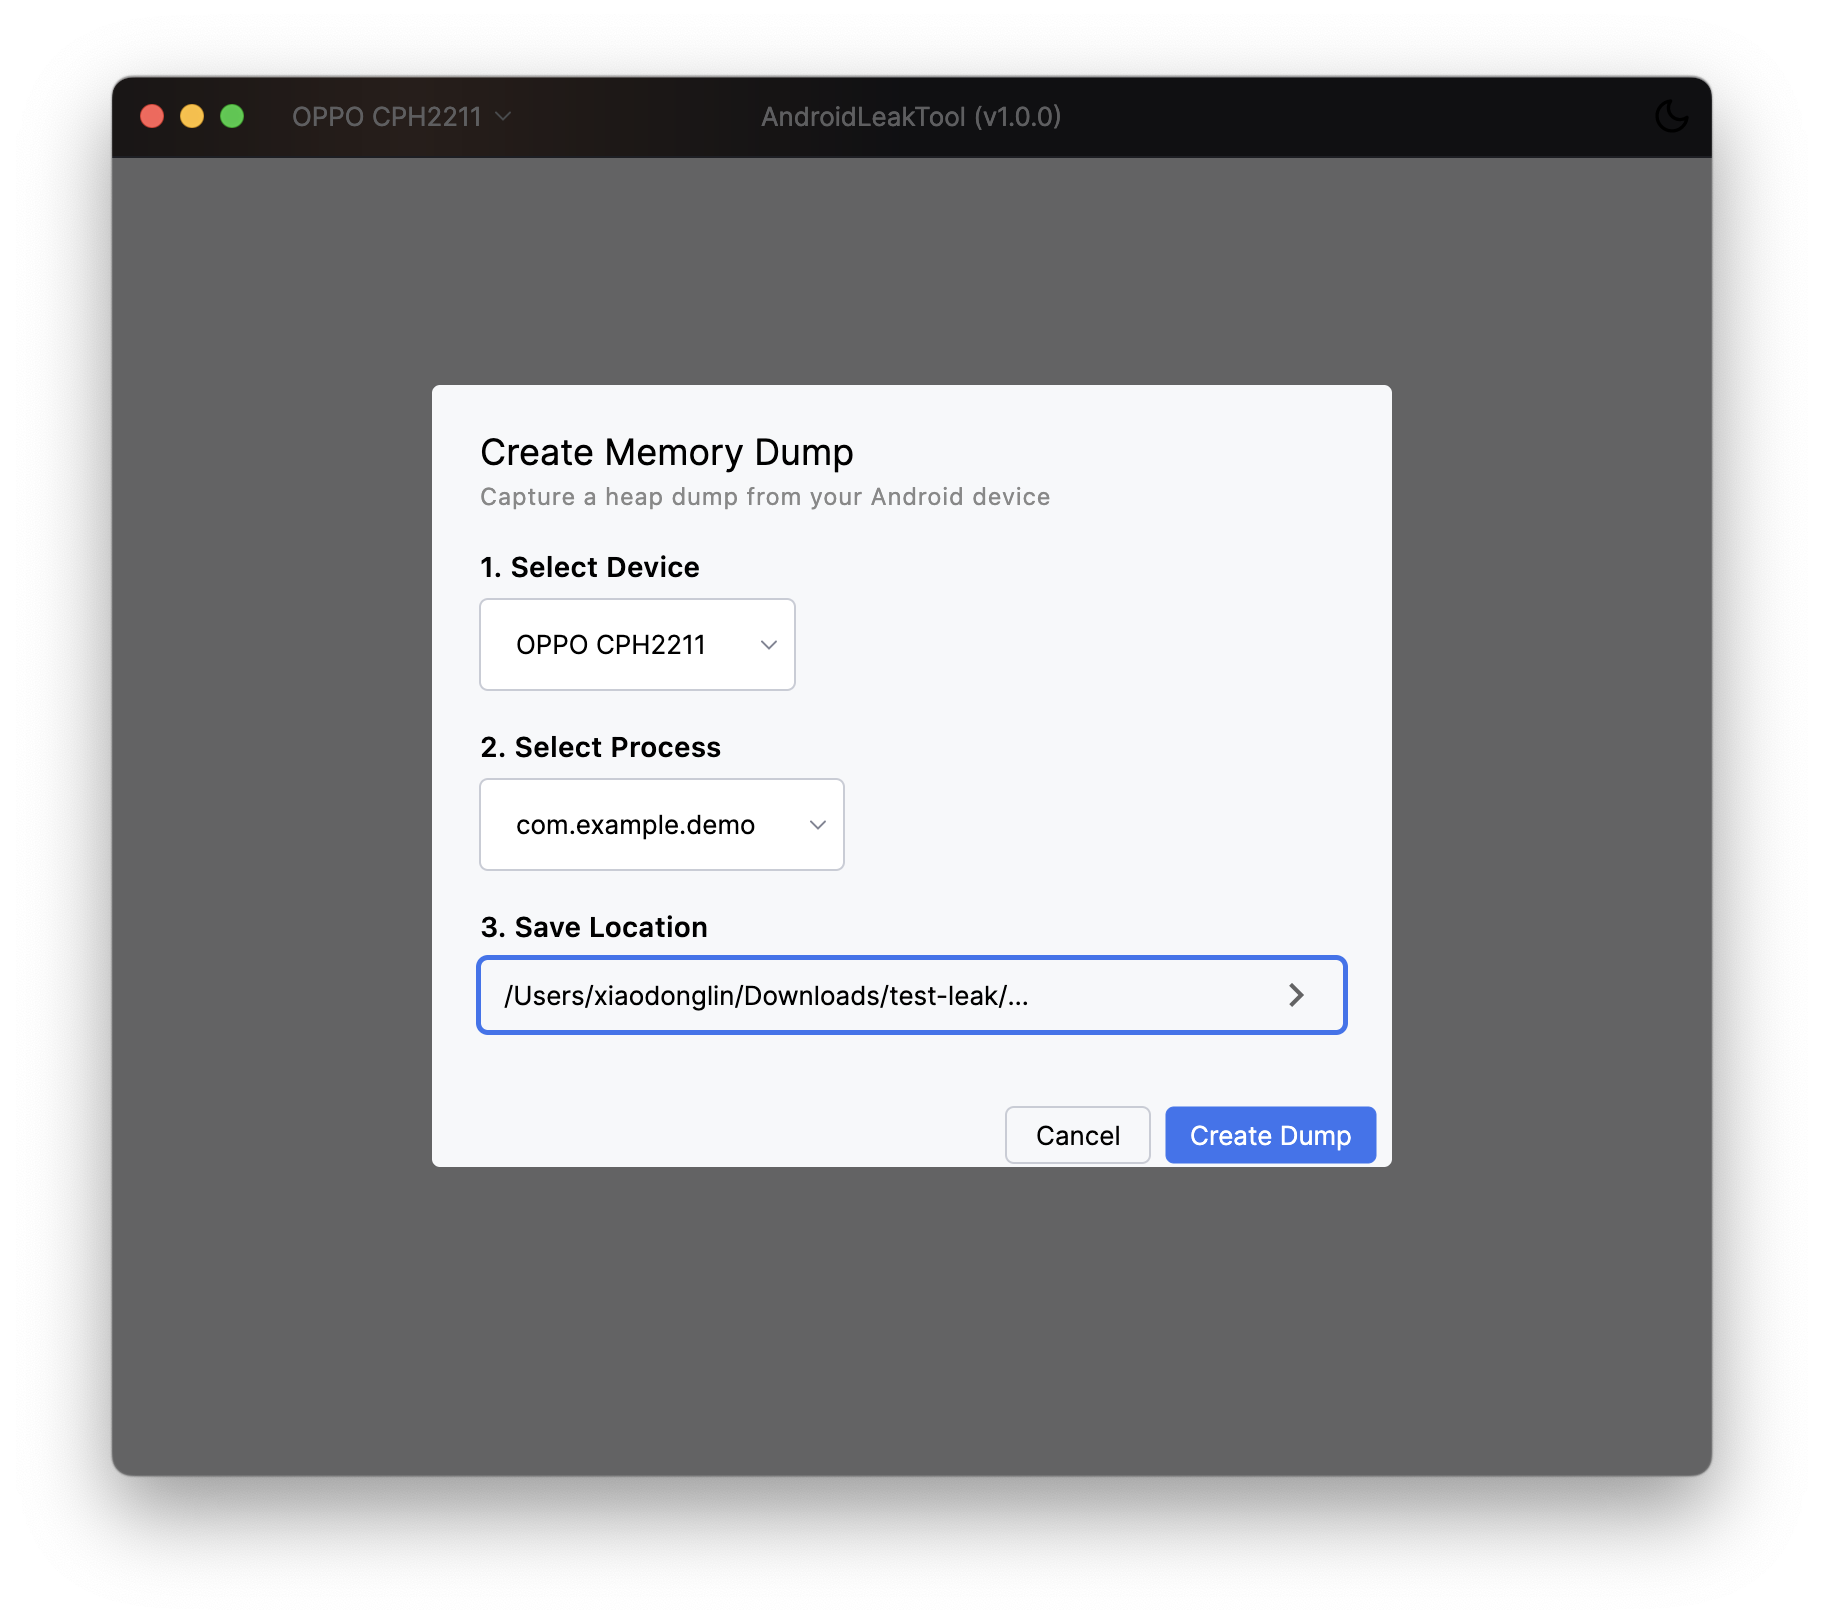This screenshot has width=1824, height=1624.
Task: Click the AndroidLeakTool (v1.0.0) title
Action: (910, 116)
